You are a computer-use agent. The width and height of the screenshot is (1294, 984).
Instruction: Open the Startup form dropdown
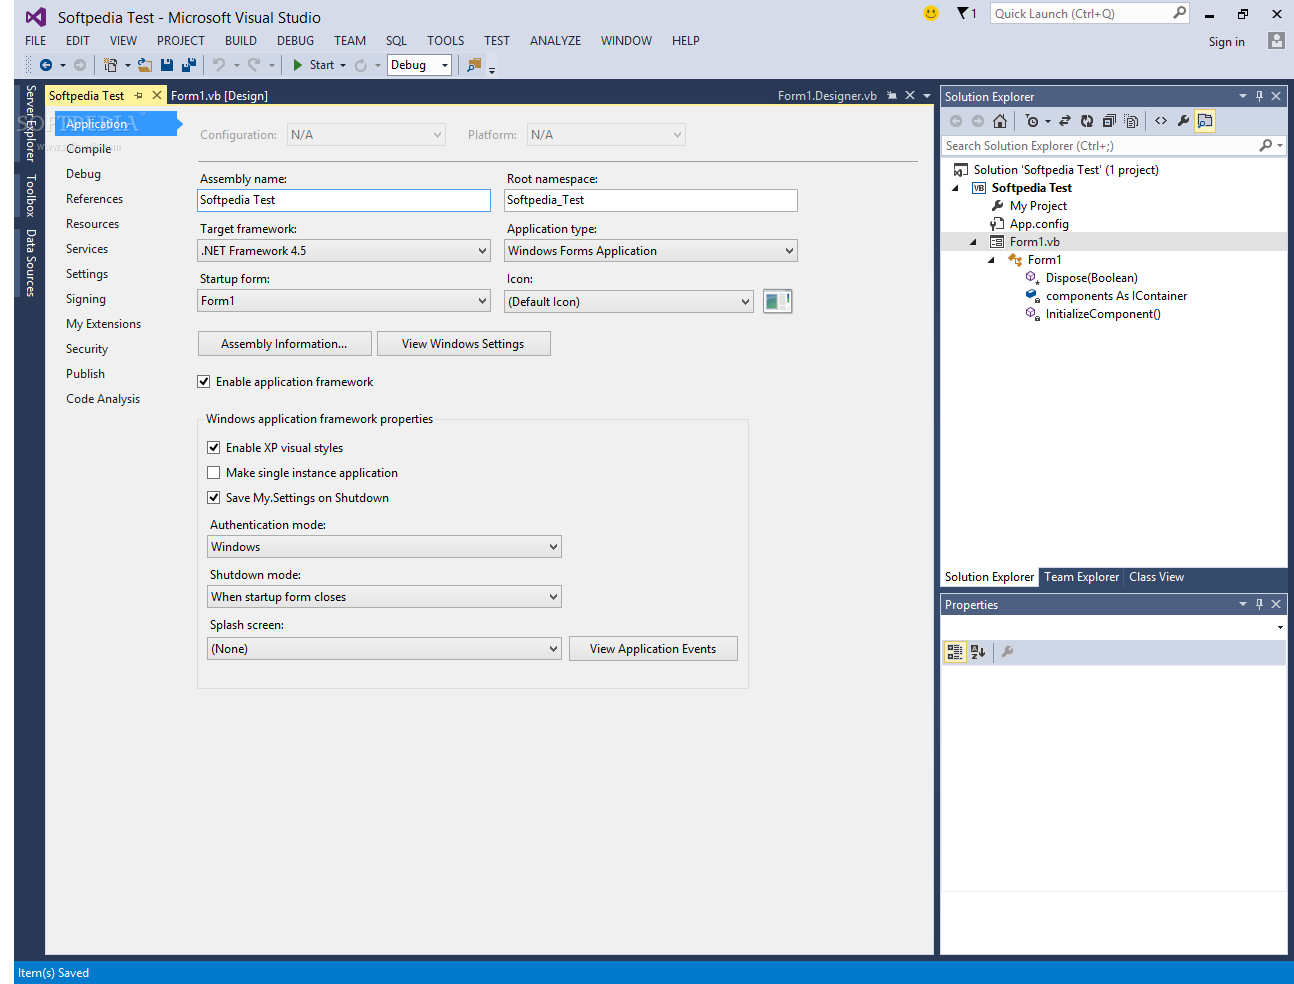(344, 301)
